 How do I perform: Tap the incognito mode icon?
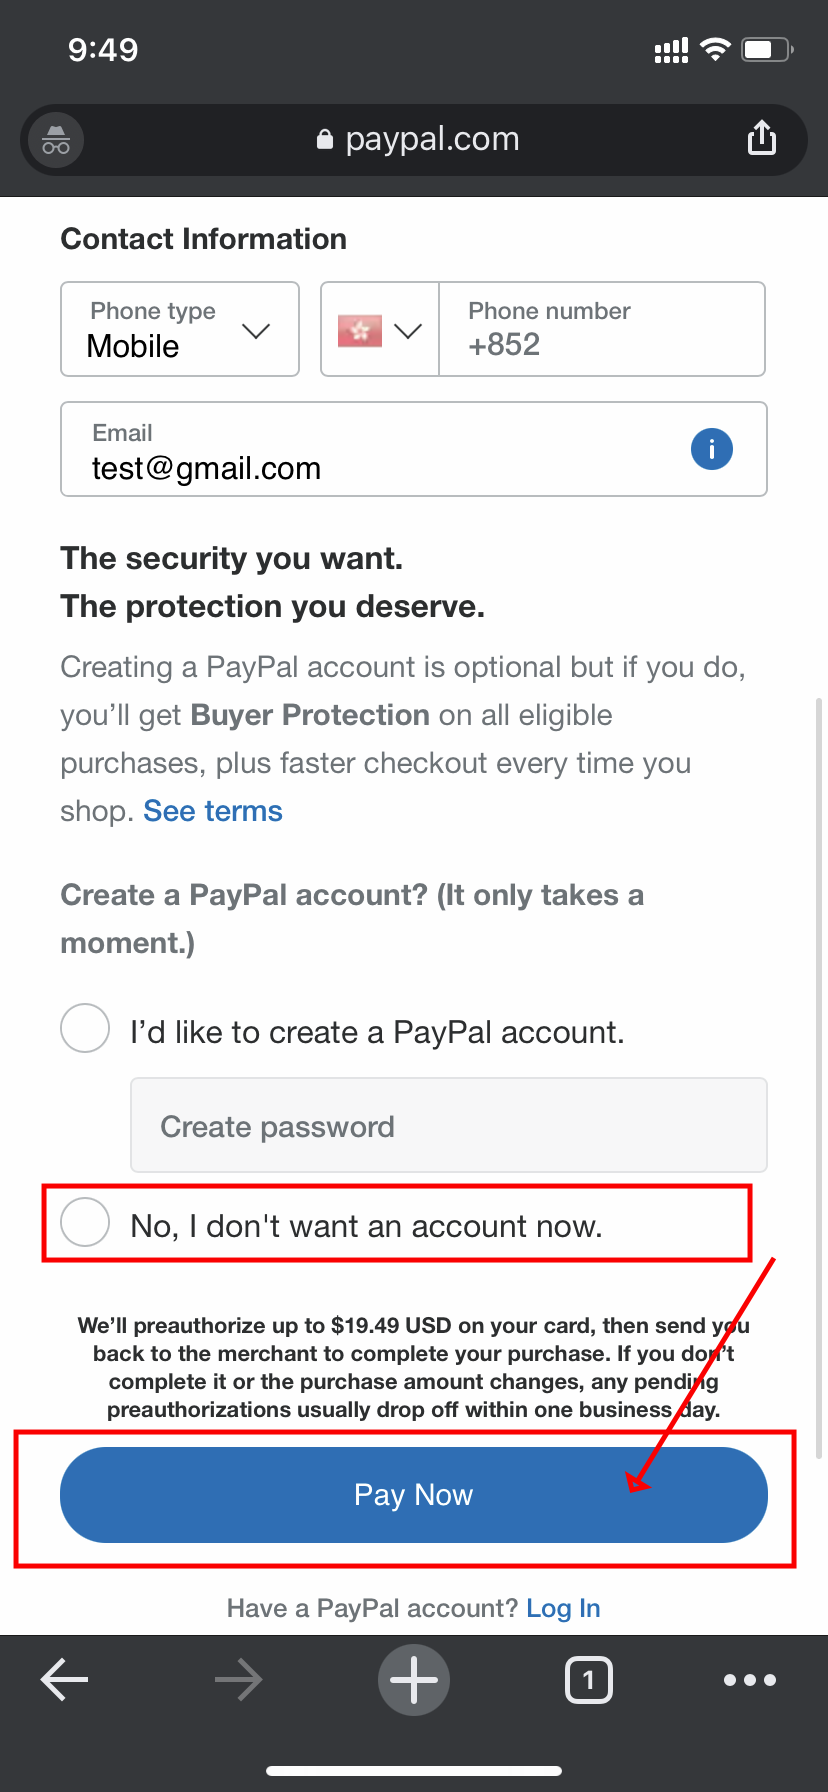(x=56, y=140)
